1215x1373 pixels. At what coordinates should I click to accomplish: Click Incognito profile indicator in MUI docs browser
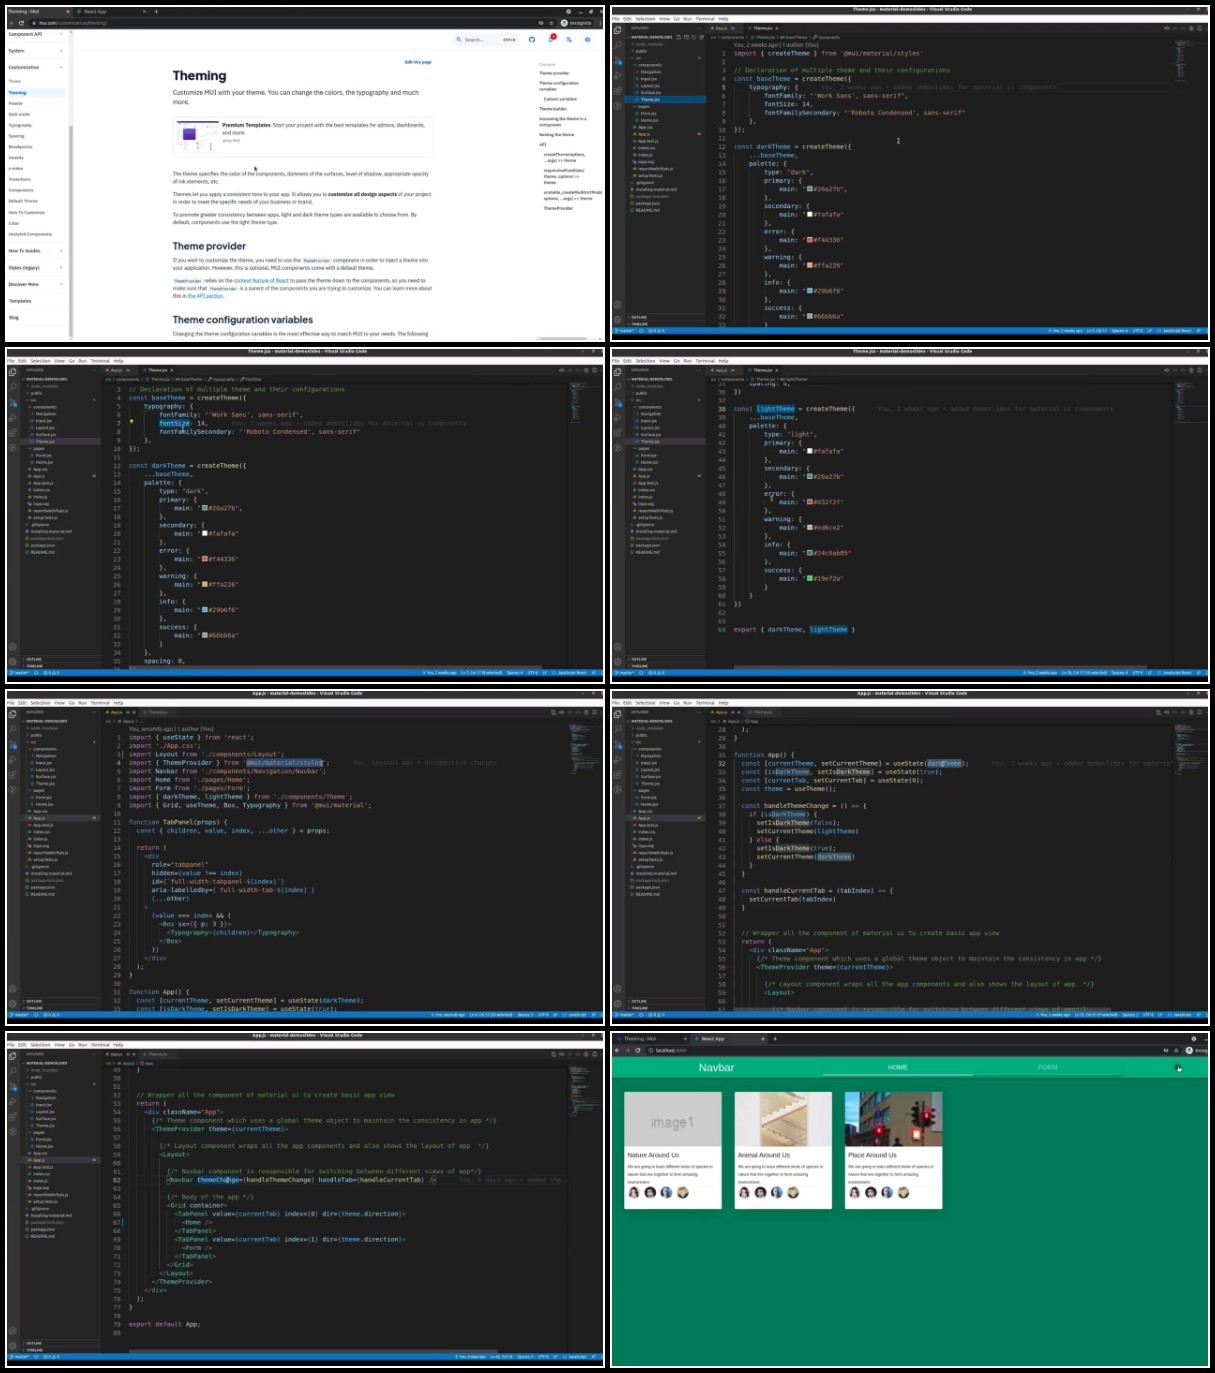(x=577, y=22)
